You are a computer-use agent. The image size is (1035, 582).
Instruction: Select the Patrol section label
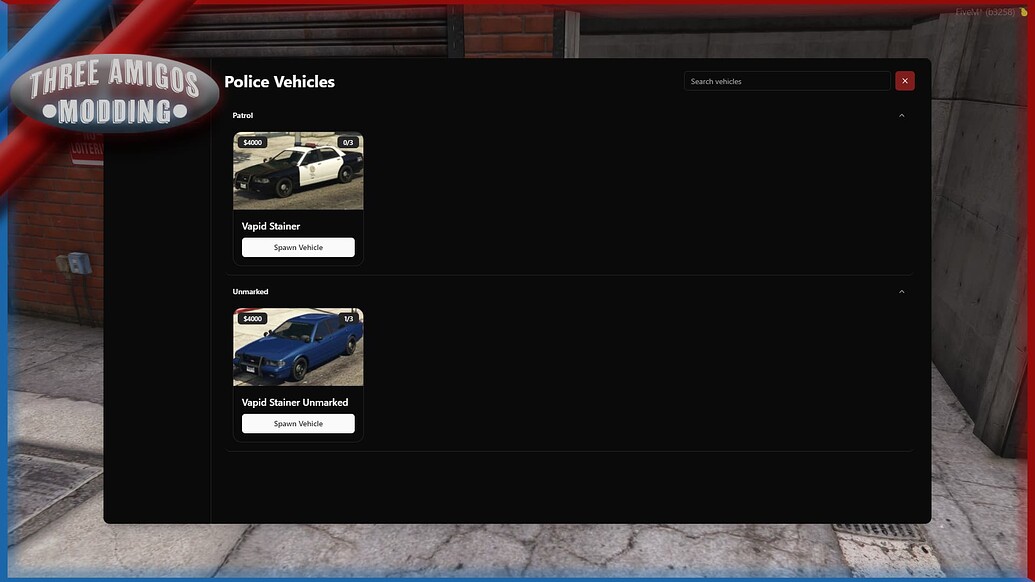pyautogui.click(x=243, y=114)
